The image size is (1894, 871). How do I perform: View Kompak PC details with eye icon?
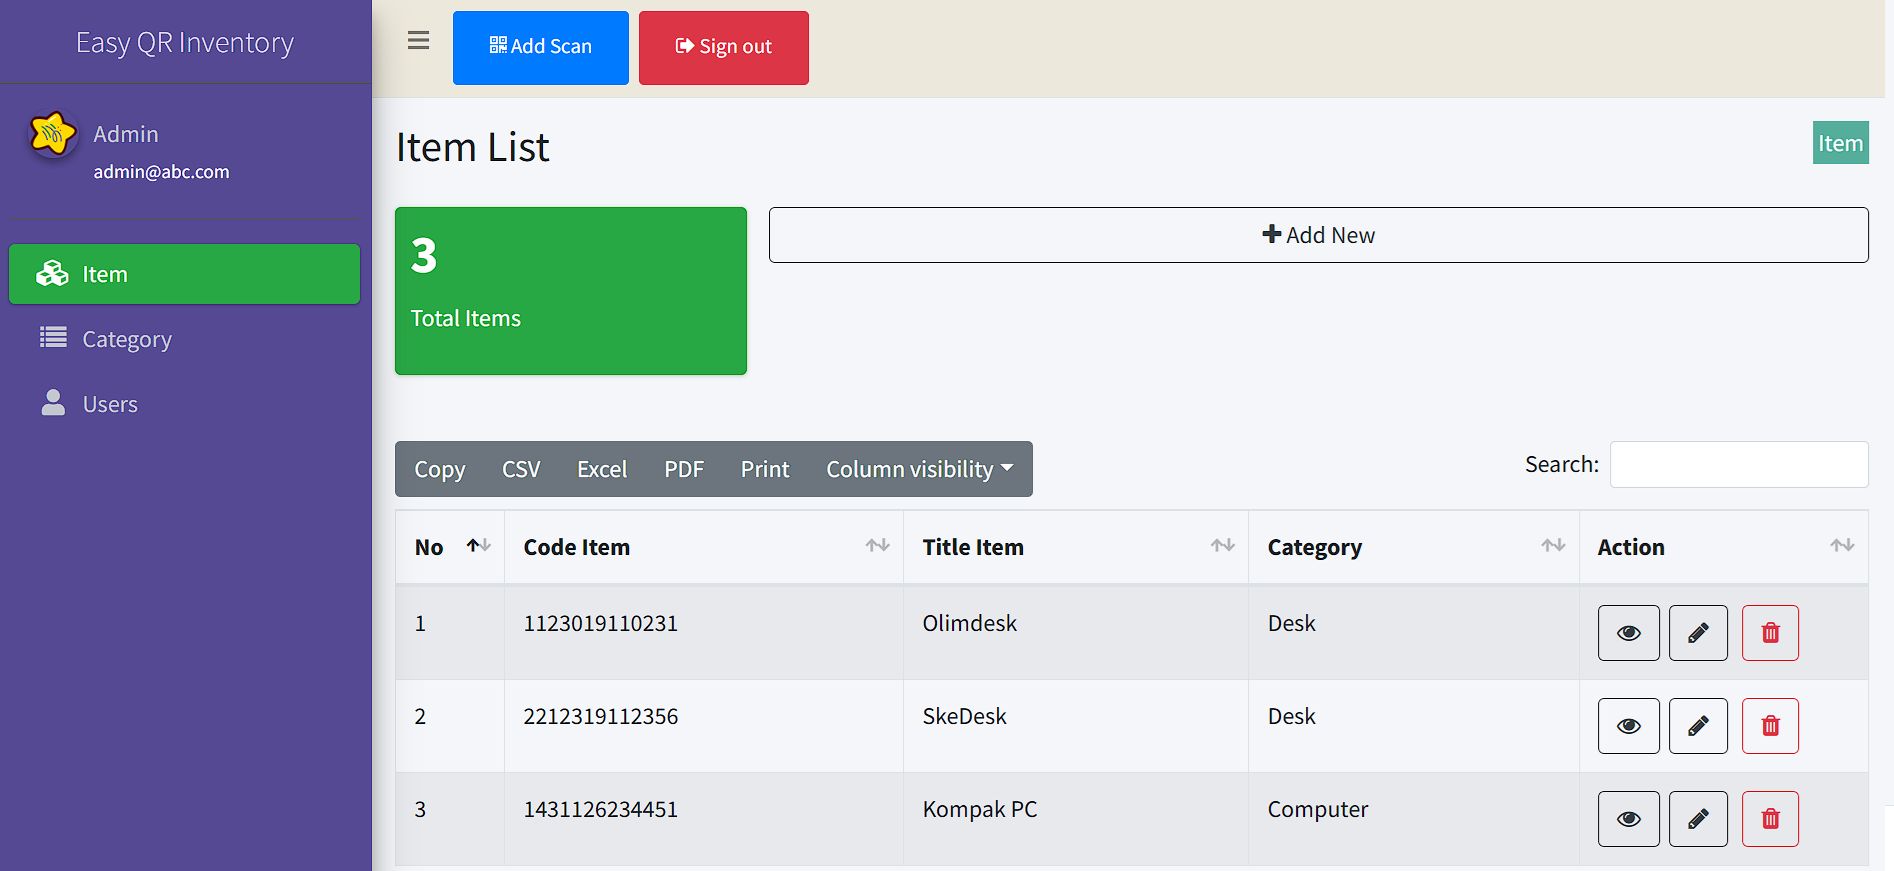1628,819
